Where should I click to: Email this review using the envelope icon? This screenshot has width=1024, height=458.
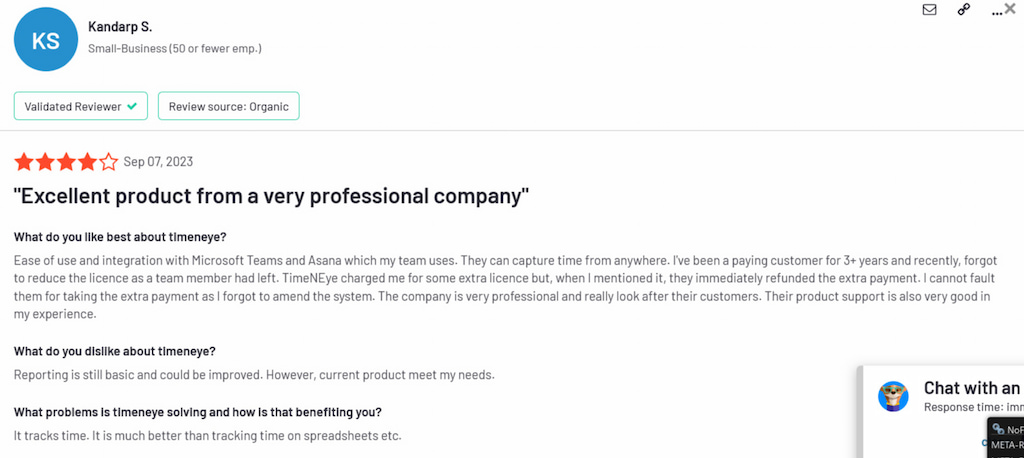[929, 10]
